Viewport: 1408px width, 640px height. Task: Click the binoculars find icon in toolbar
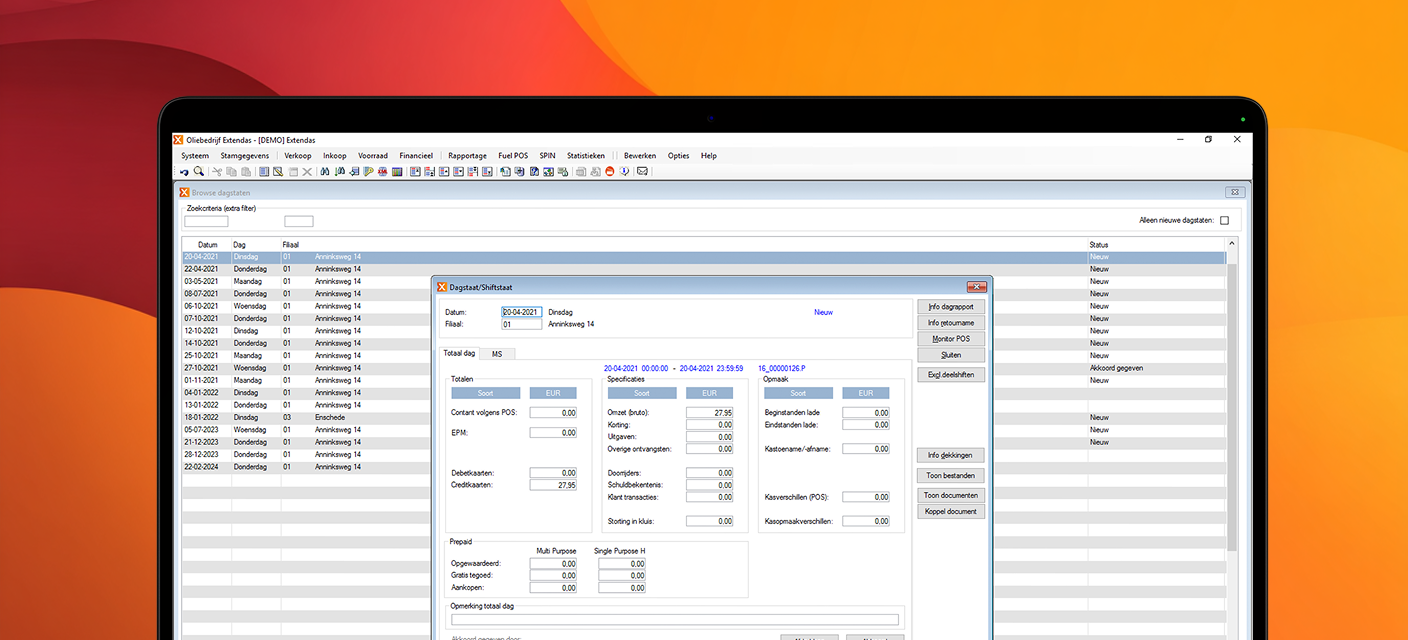point(325,172)
